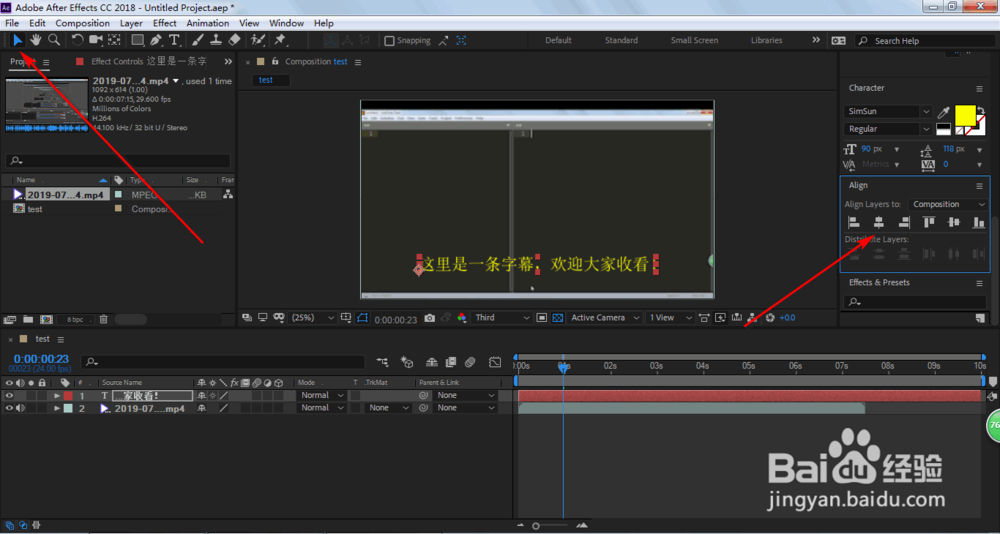The width and height of the screenshot is (1000, 534).
Task: Click align bottom icon in Align panel
Action: click(979, 222)
